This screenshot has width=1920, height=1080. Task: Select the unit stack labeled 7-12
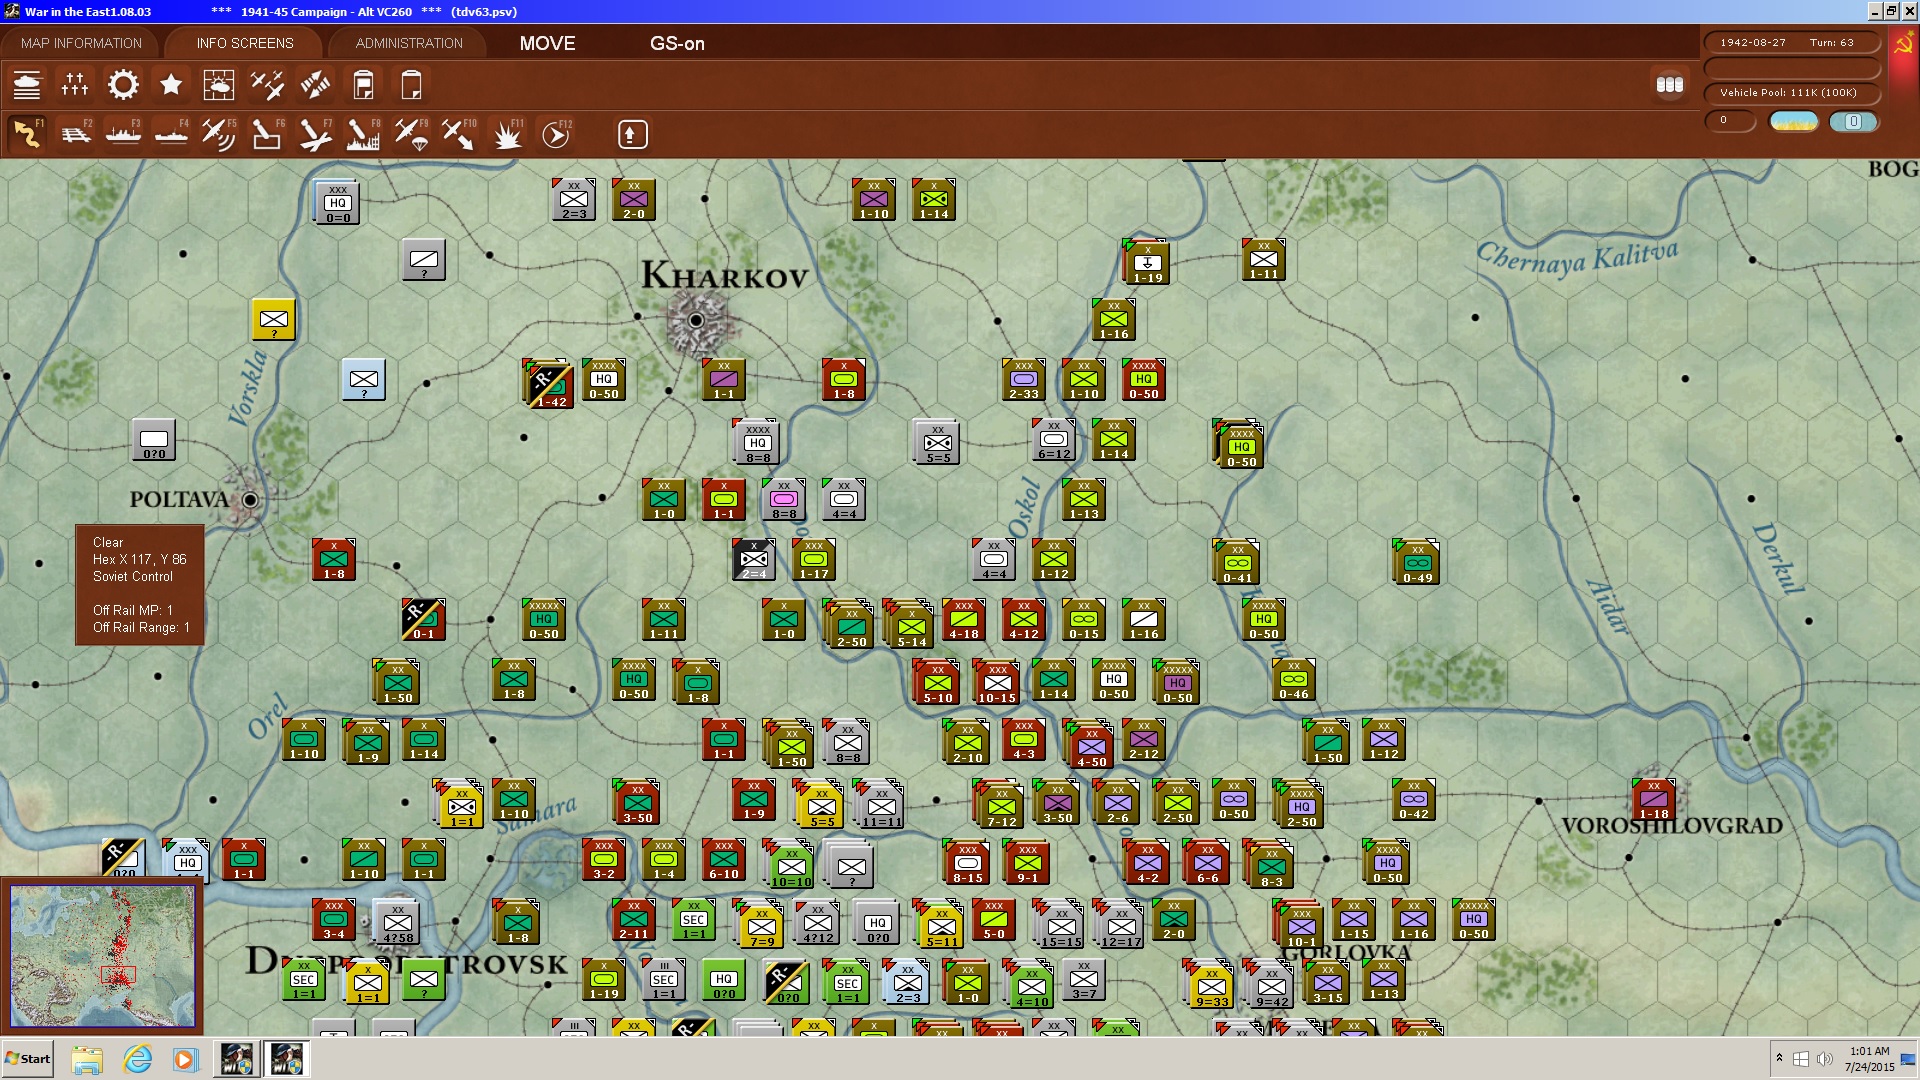point(998,804)
